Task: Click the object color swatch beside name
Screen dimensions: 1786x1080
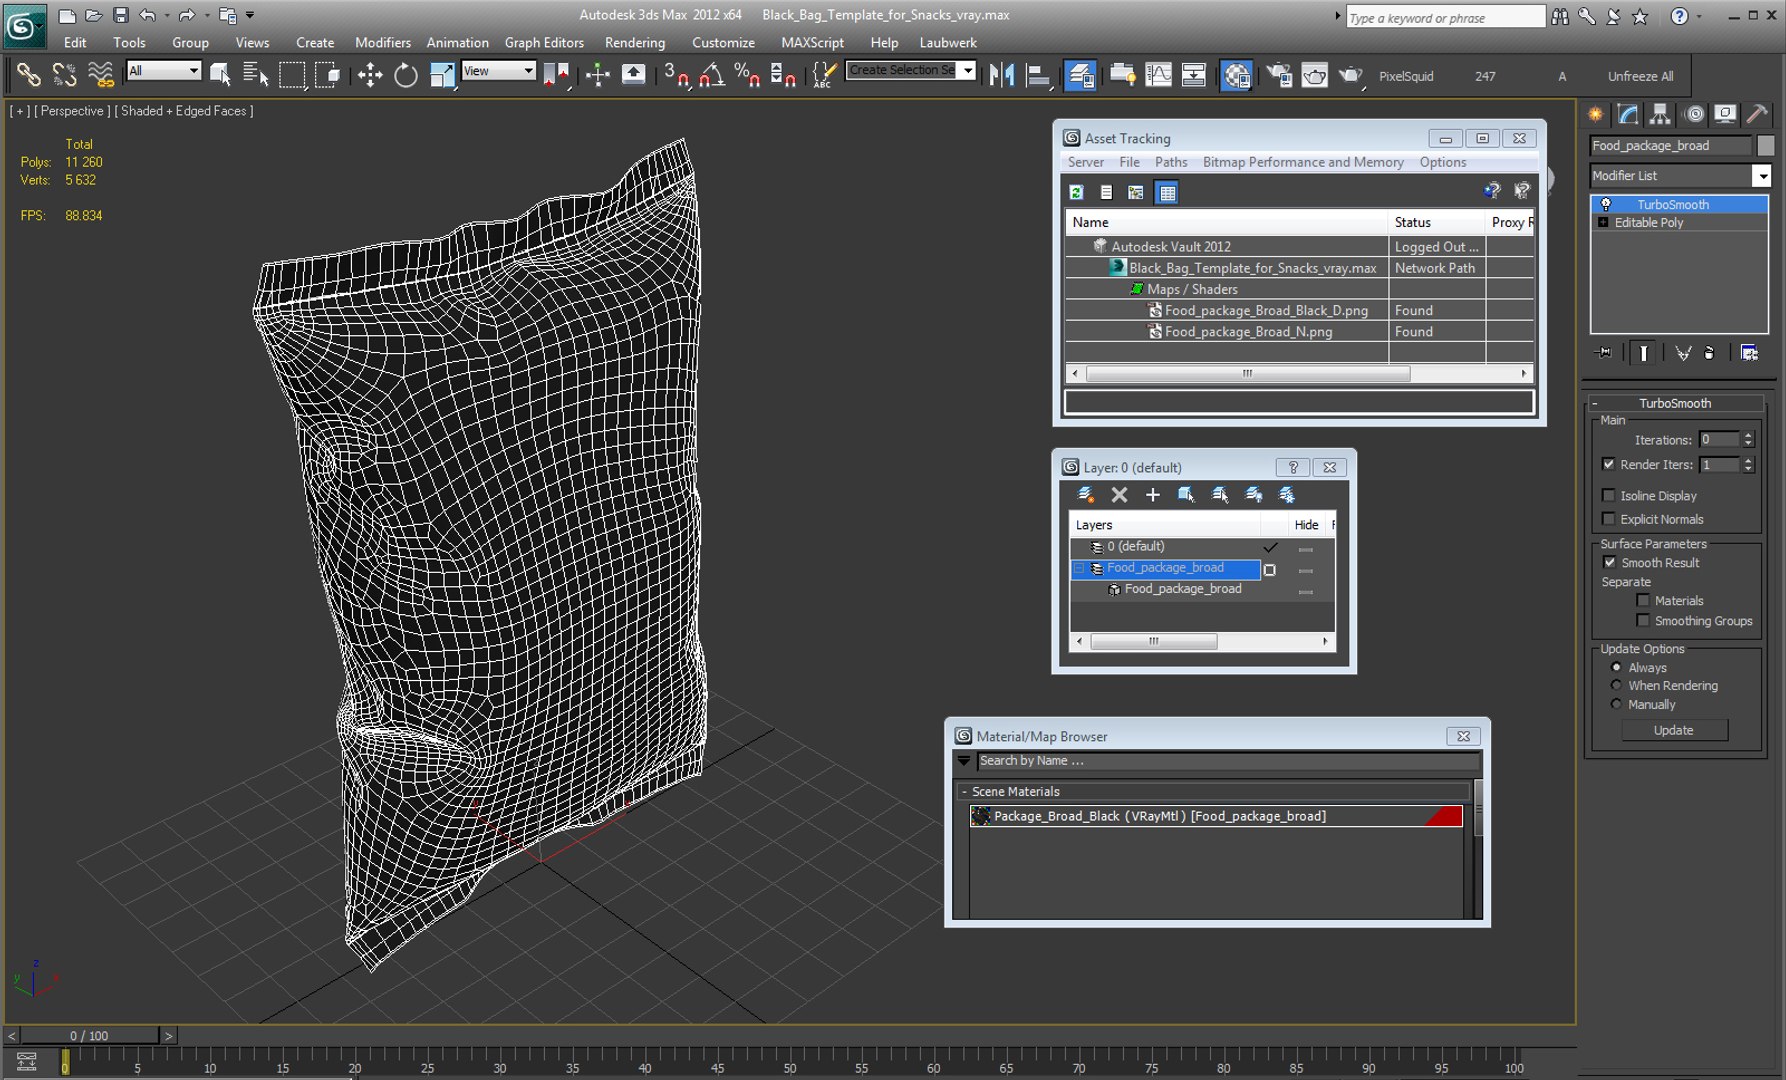Action: tap(1766, 146)
